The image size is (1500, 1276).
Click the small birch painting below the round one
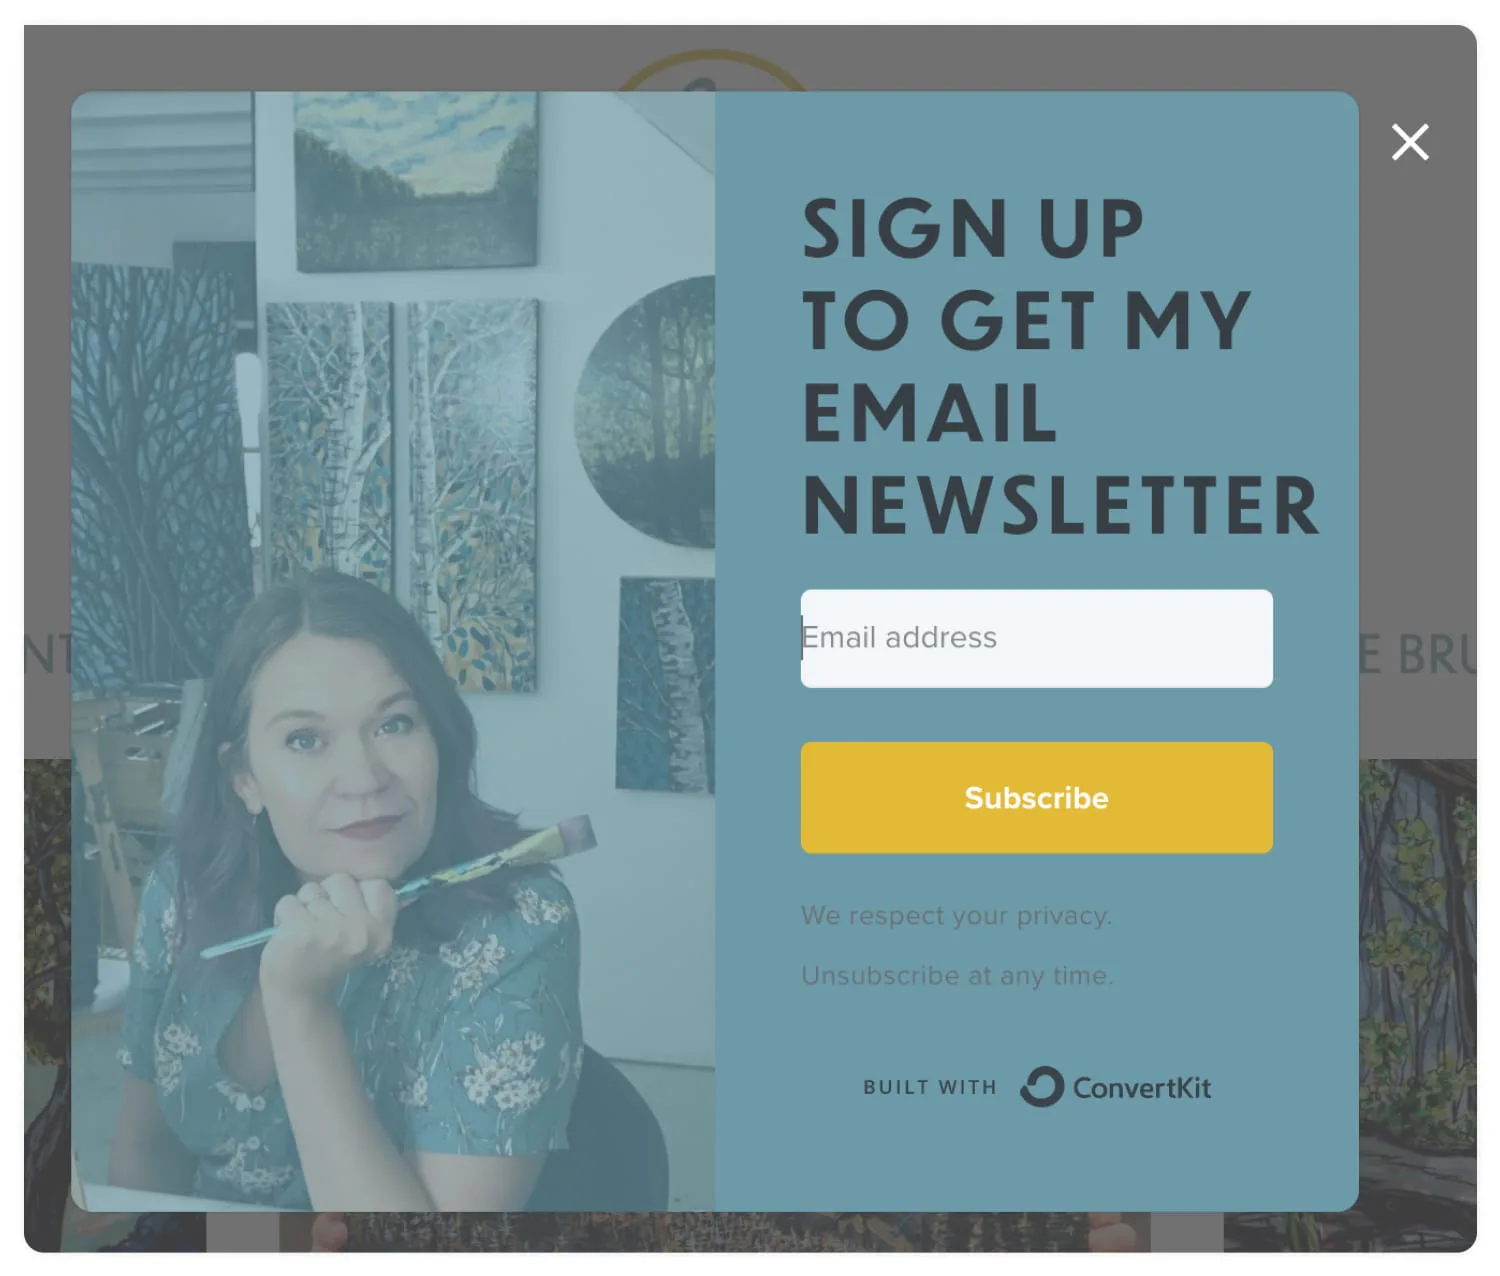pyautogui.click(x=665, y=685)
